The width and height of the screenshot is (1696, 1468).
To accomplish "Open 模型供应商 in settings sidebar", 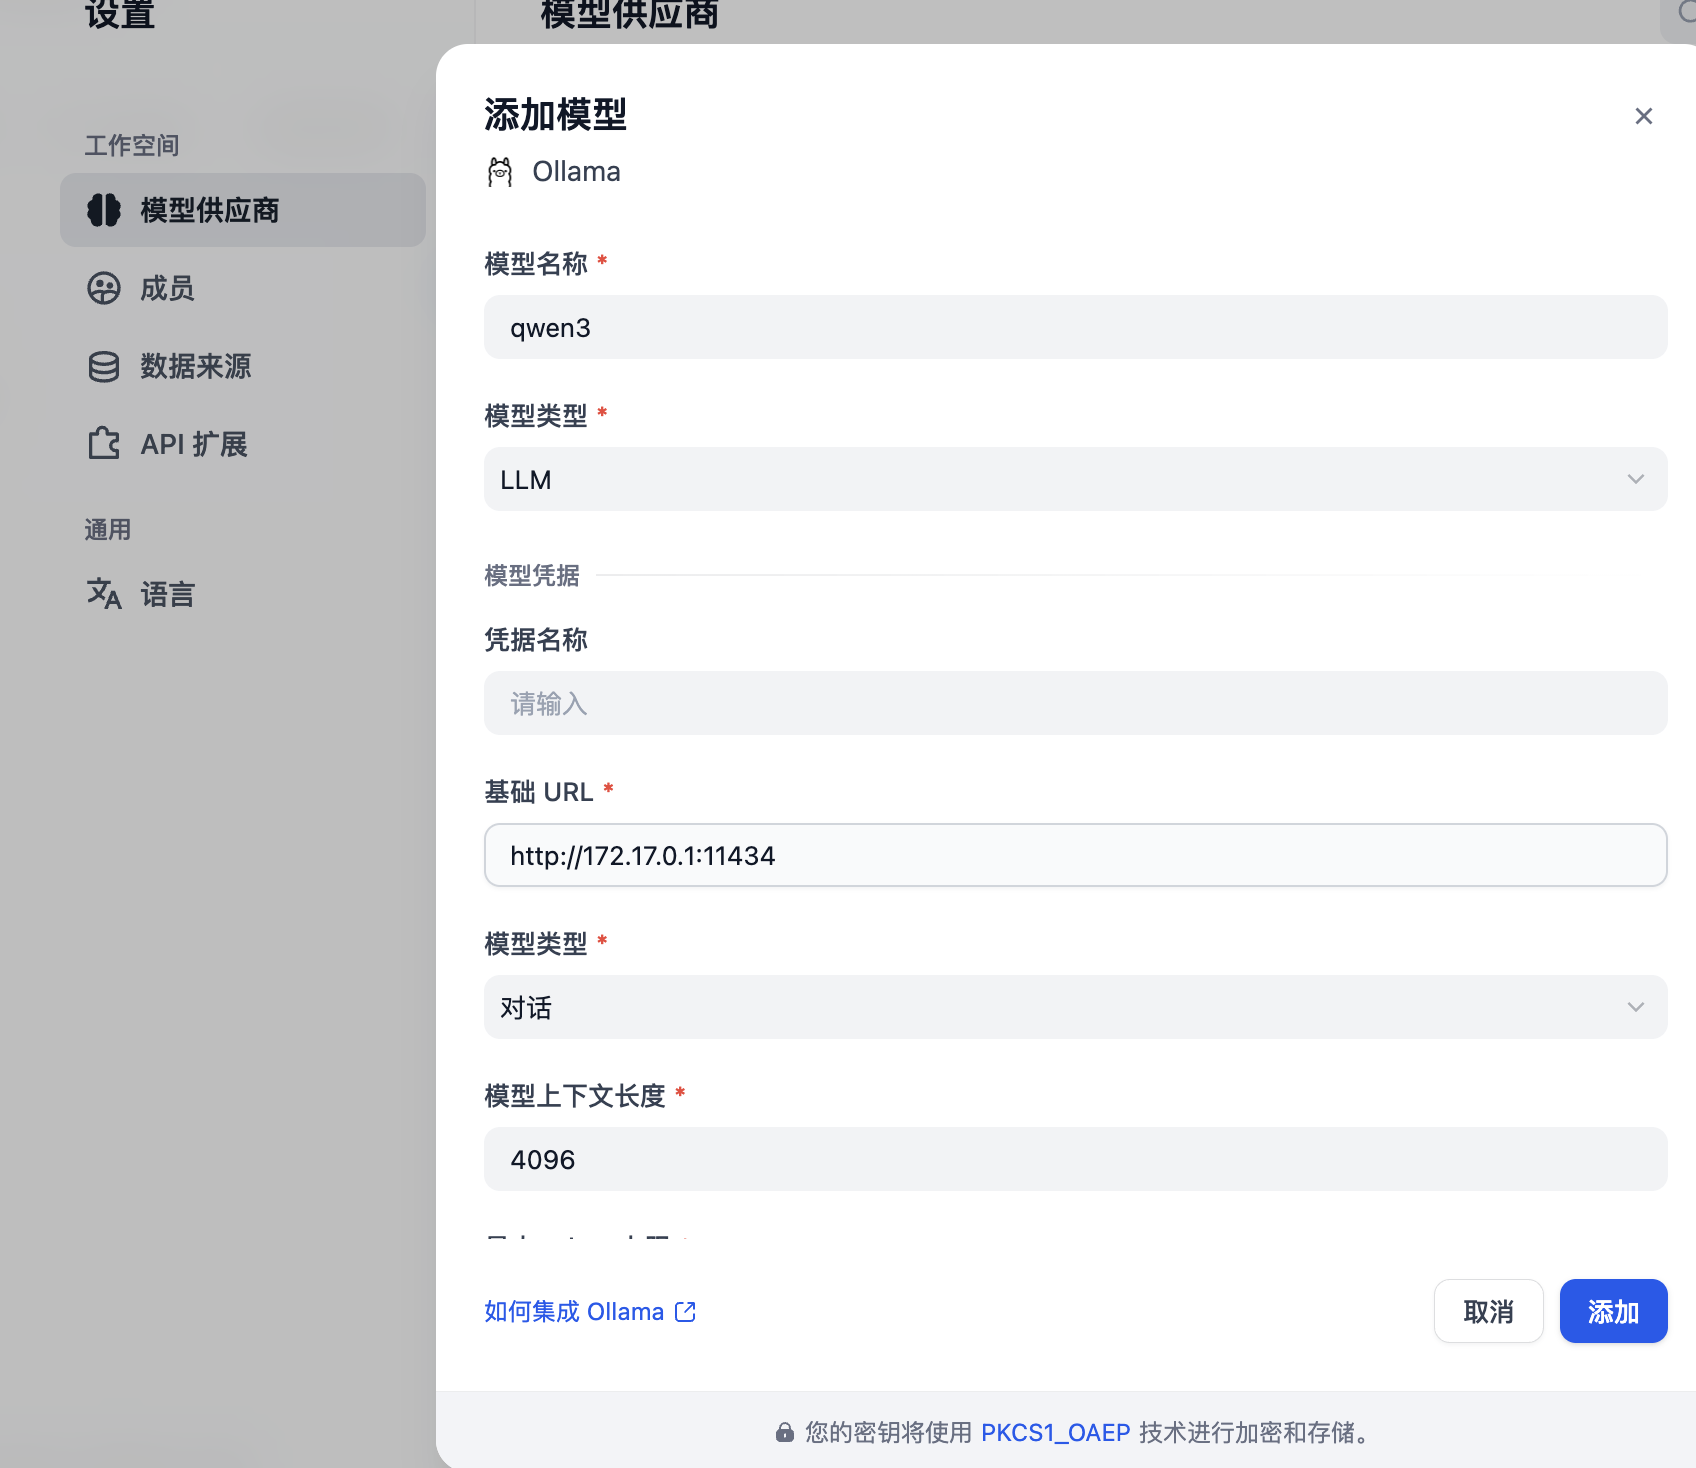I will coord(243,210).
